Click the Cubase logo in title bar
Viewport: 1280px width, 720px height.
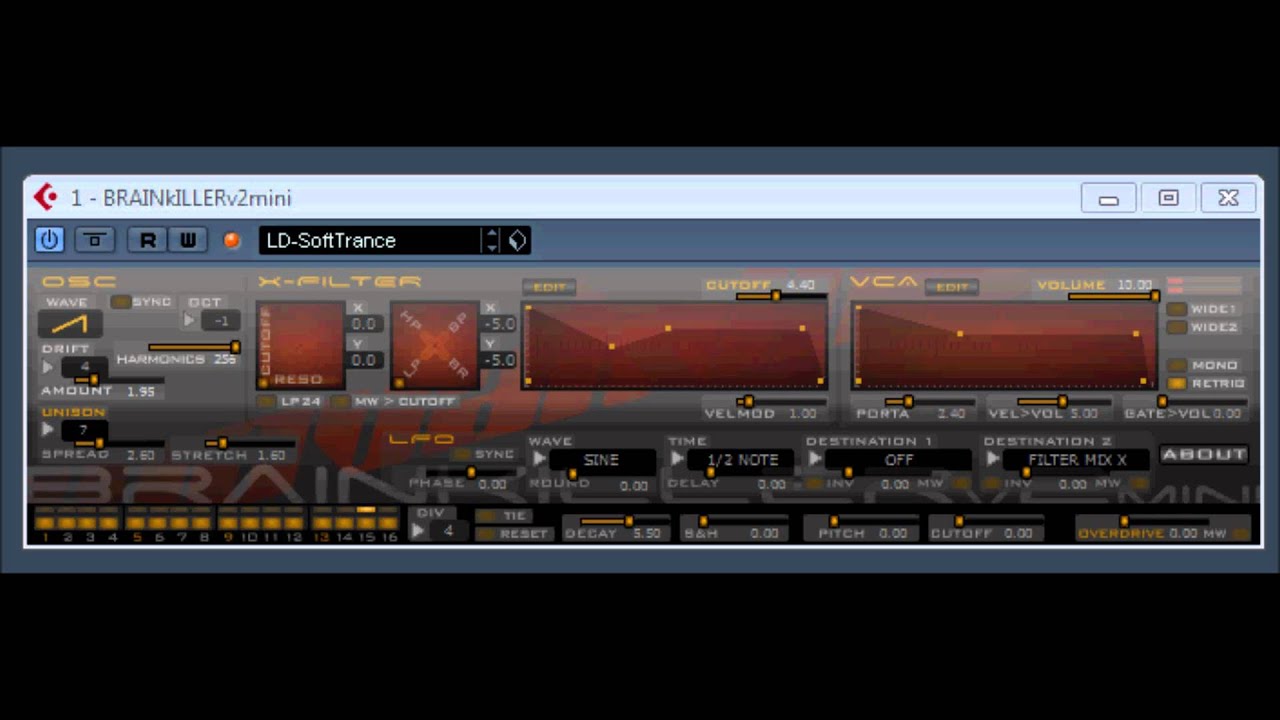(x=45, y=198)
